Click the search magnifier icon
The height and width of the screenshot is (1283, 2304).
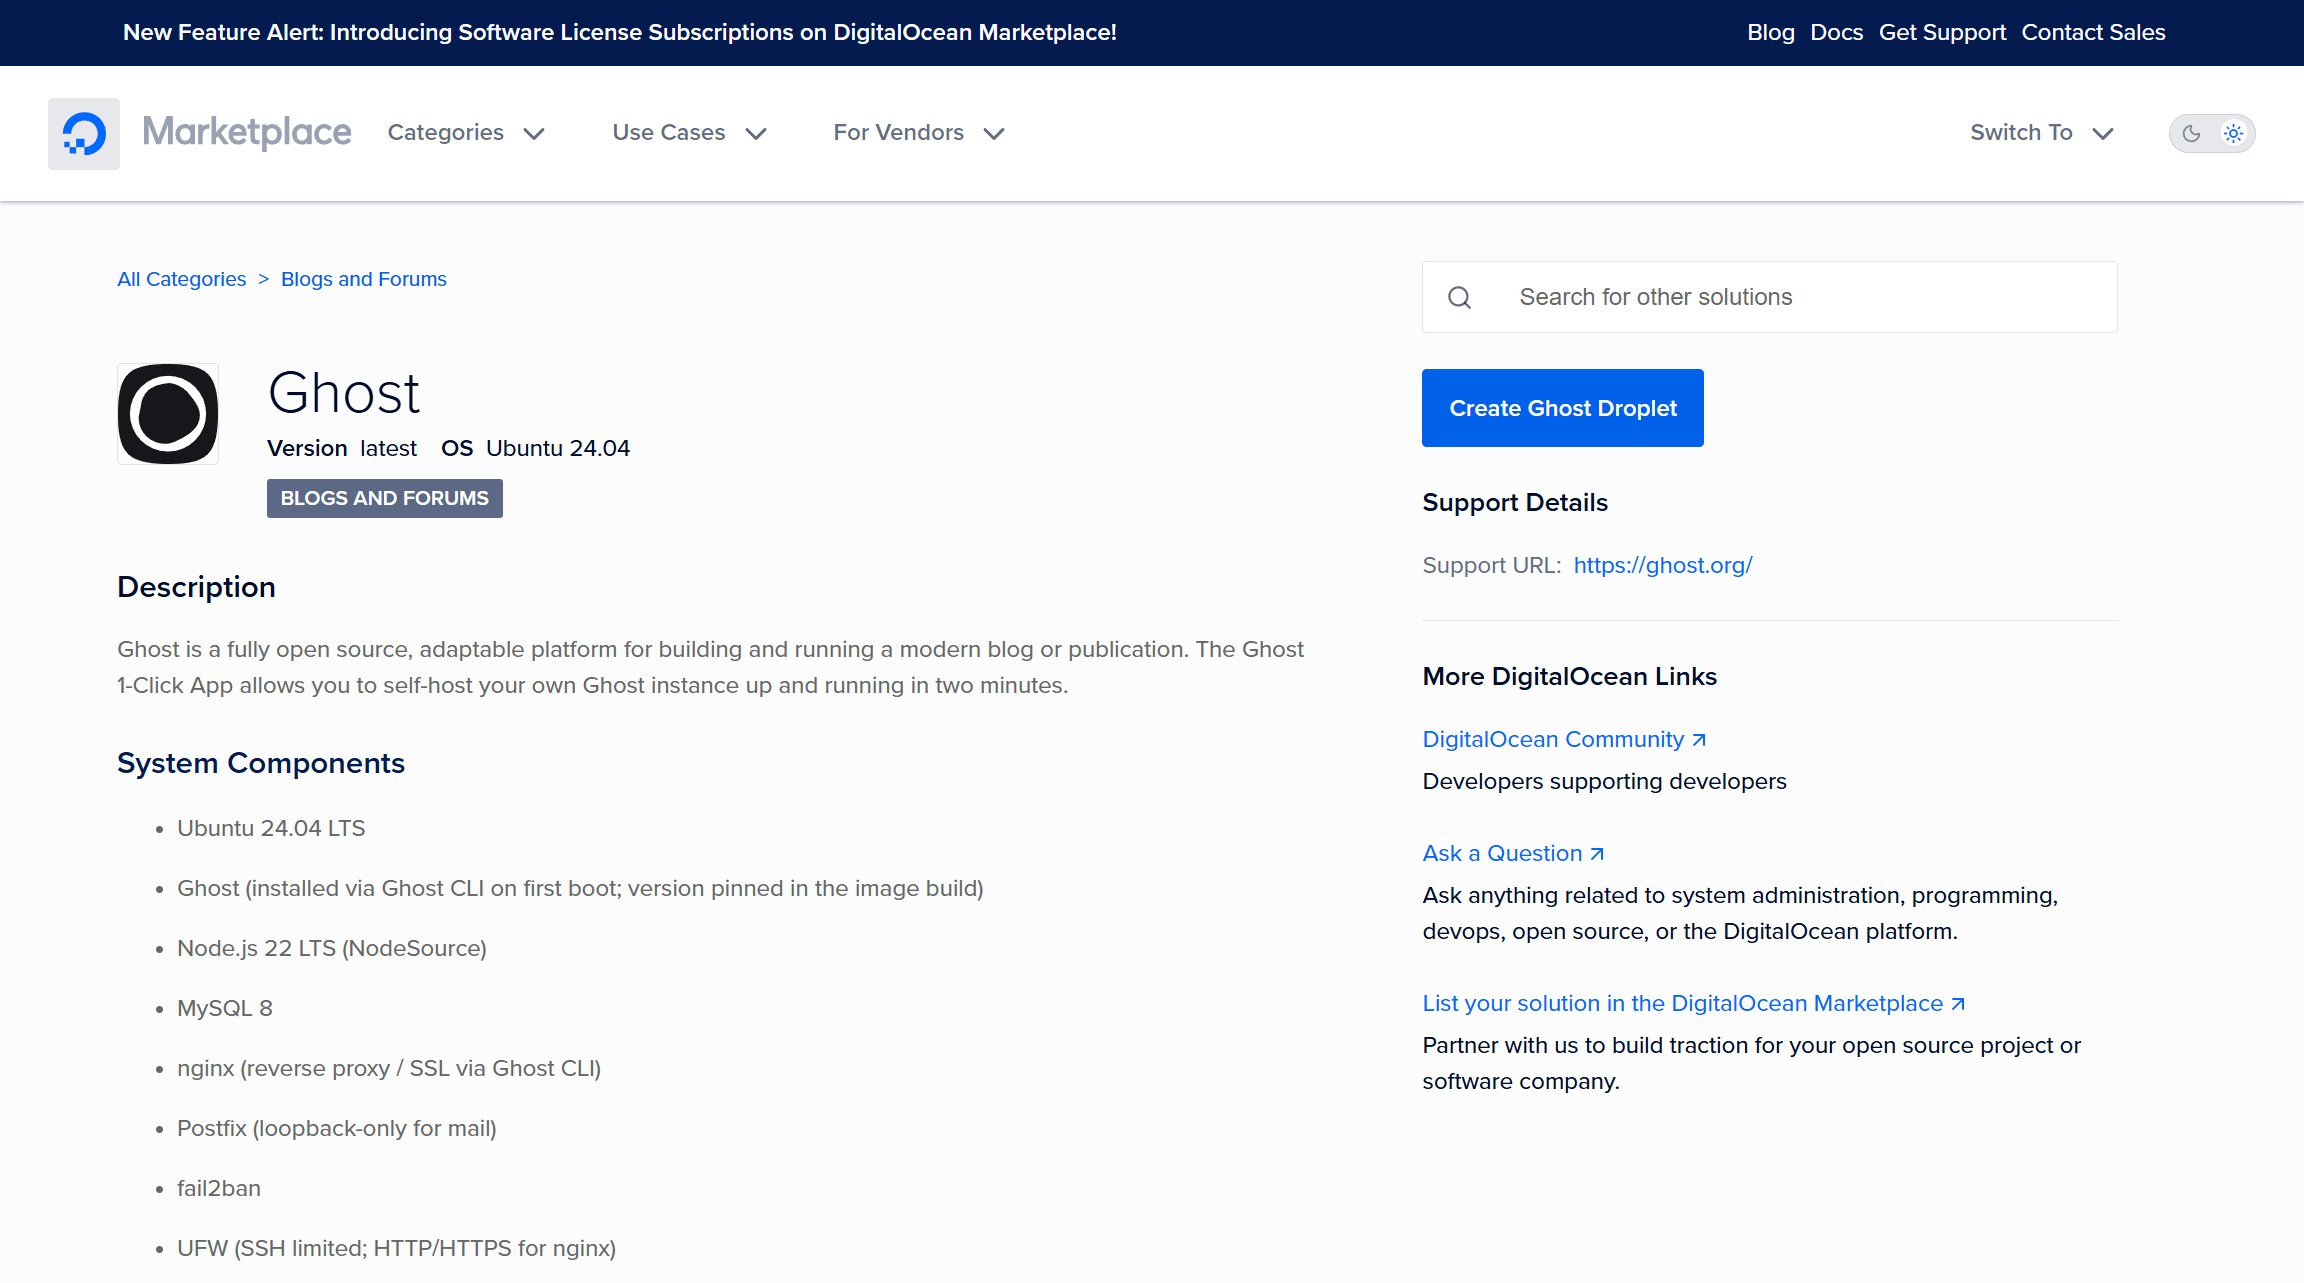1460,297
